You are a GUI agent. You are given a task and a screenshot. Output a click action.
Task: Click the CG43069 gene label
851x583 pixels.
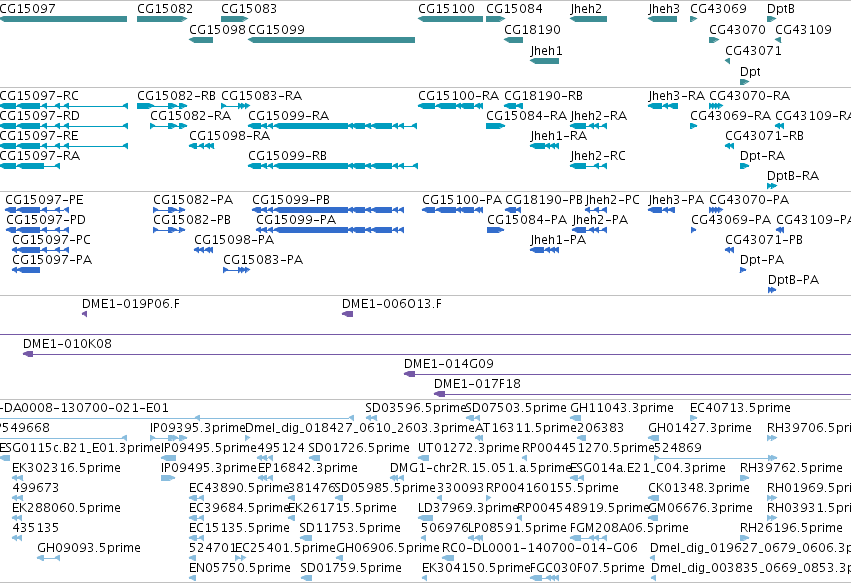pos(718,9)
